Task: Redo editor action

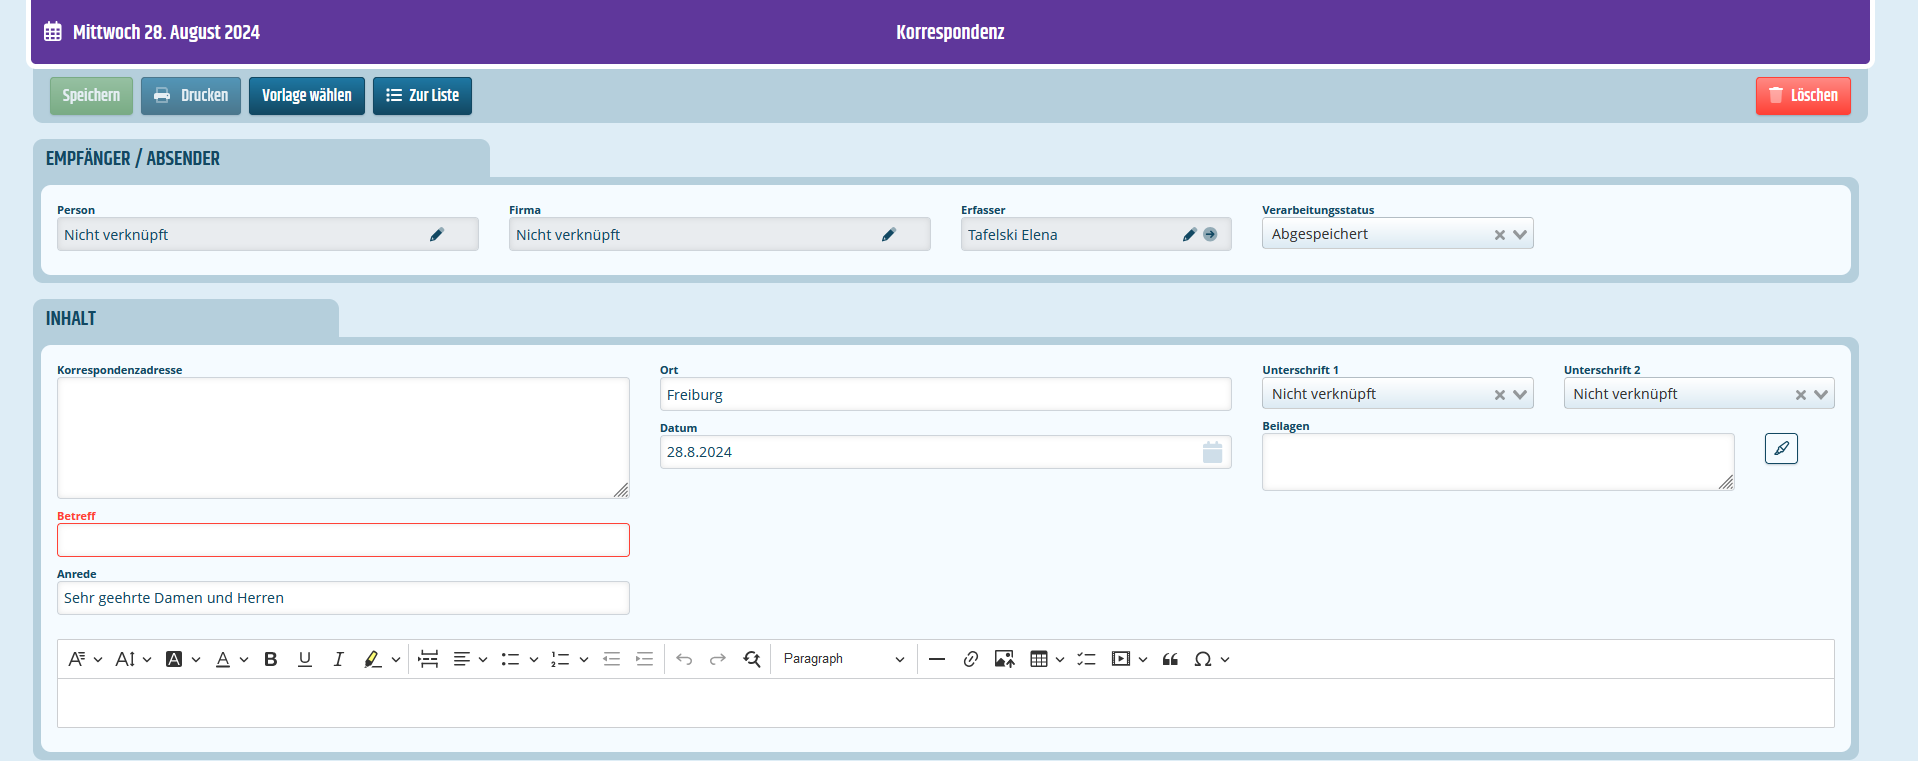Action: 718,659
